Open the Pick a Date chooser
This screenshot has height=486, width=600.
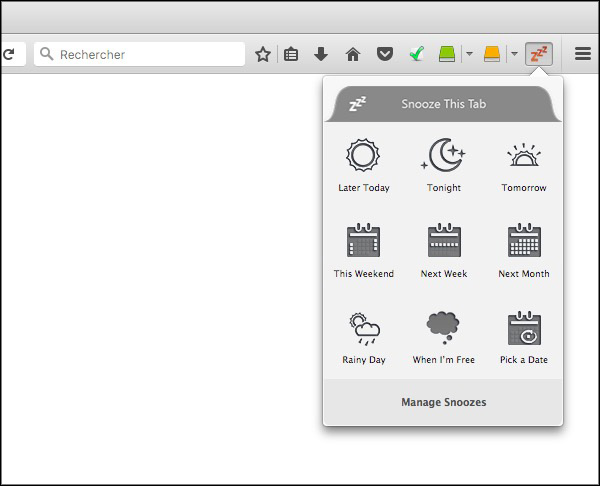(524, 337)
